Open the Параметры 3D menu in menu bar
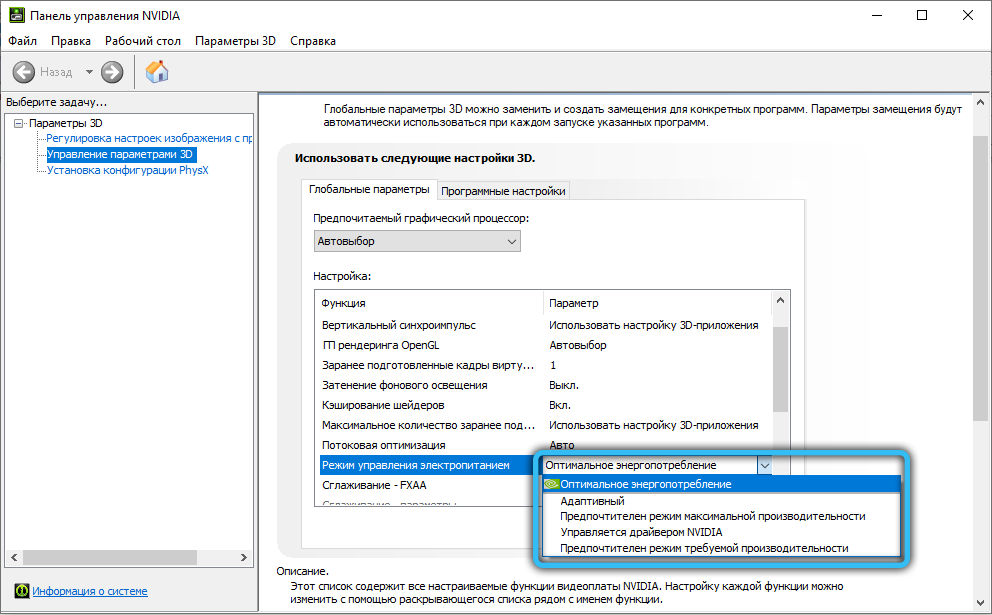This screenshot has width=992, height=615. 235,41
